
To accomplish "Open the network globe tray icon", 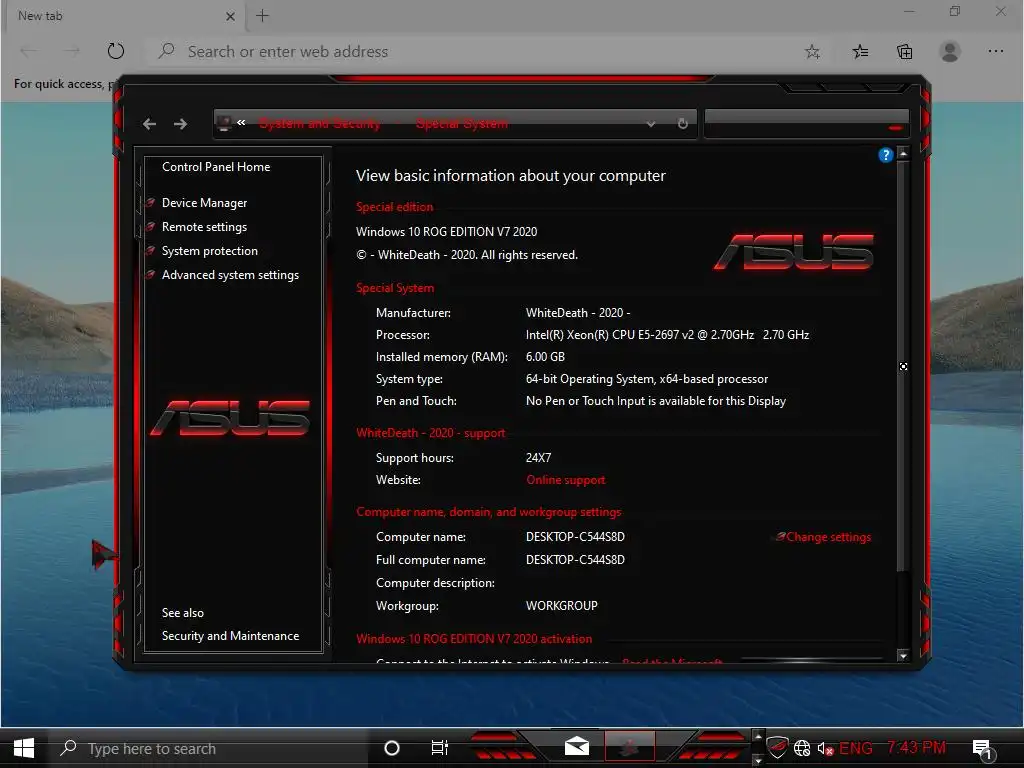I will point(802,748).
